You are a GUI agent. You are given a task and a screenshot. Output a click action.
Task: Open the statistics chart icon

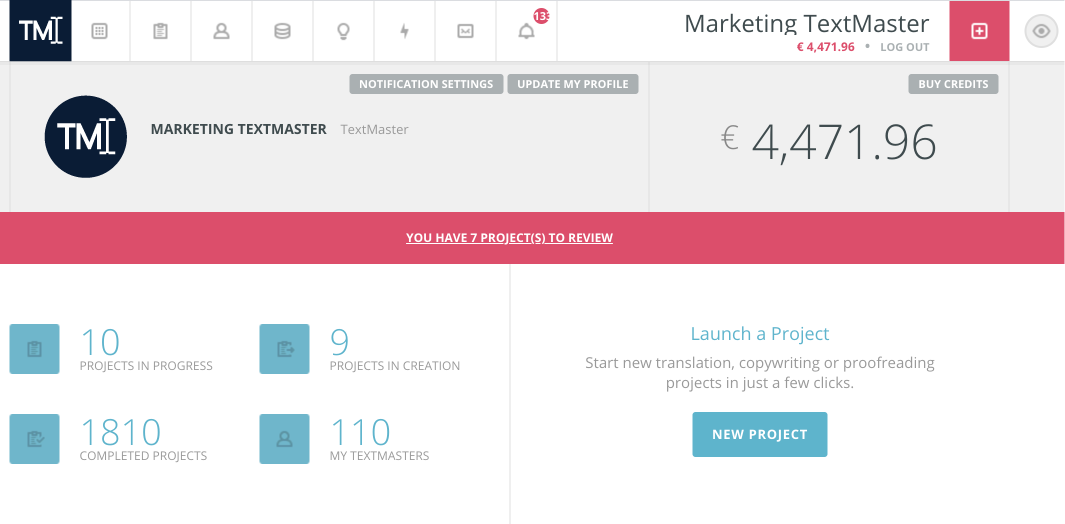[465, 31]
